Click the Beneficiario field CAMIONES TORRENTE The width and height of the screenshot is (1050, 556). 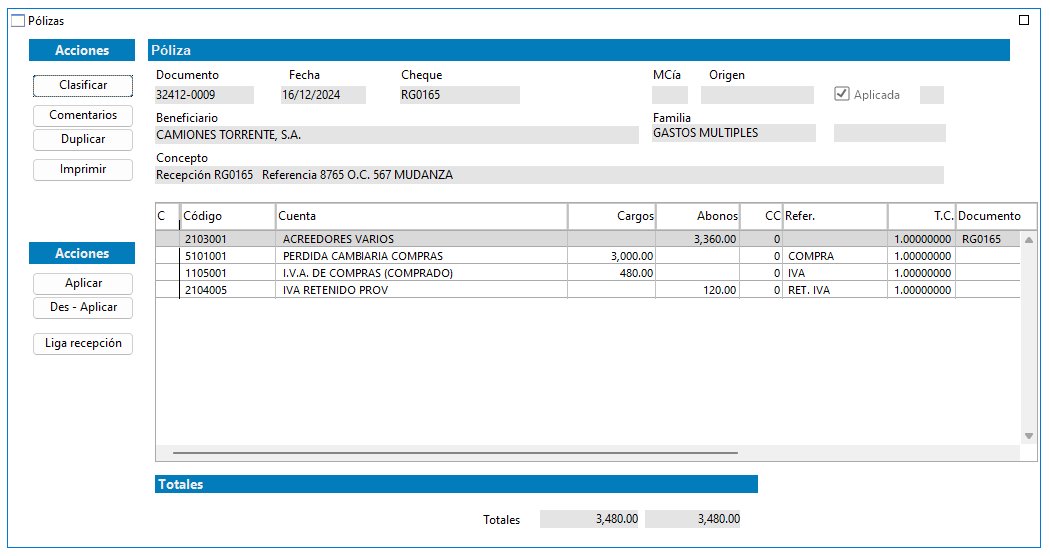click(397, 135)
